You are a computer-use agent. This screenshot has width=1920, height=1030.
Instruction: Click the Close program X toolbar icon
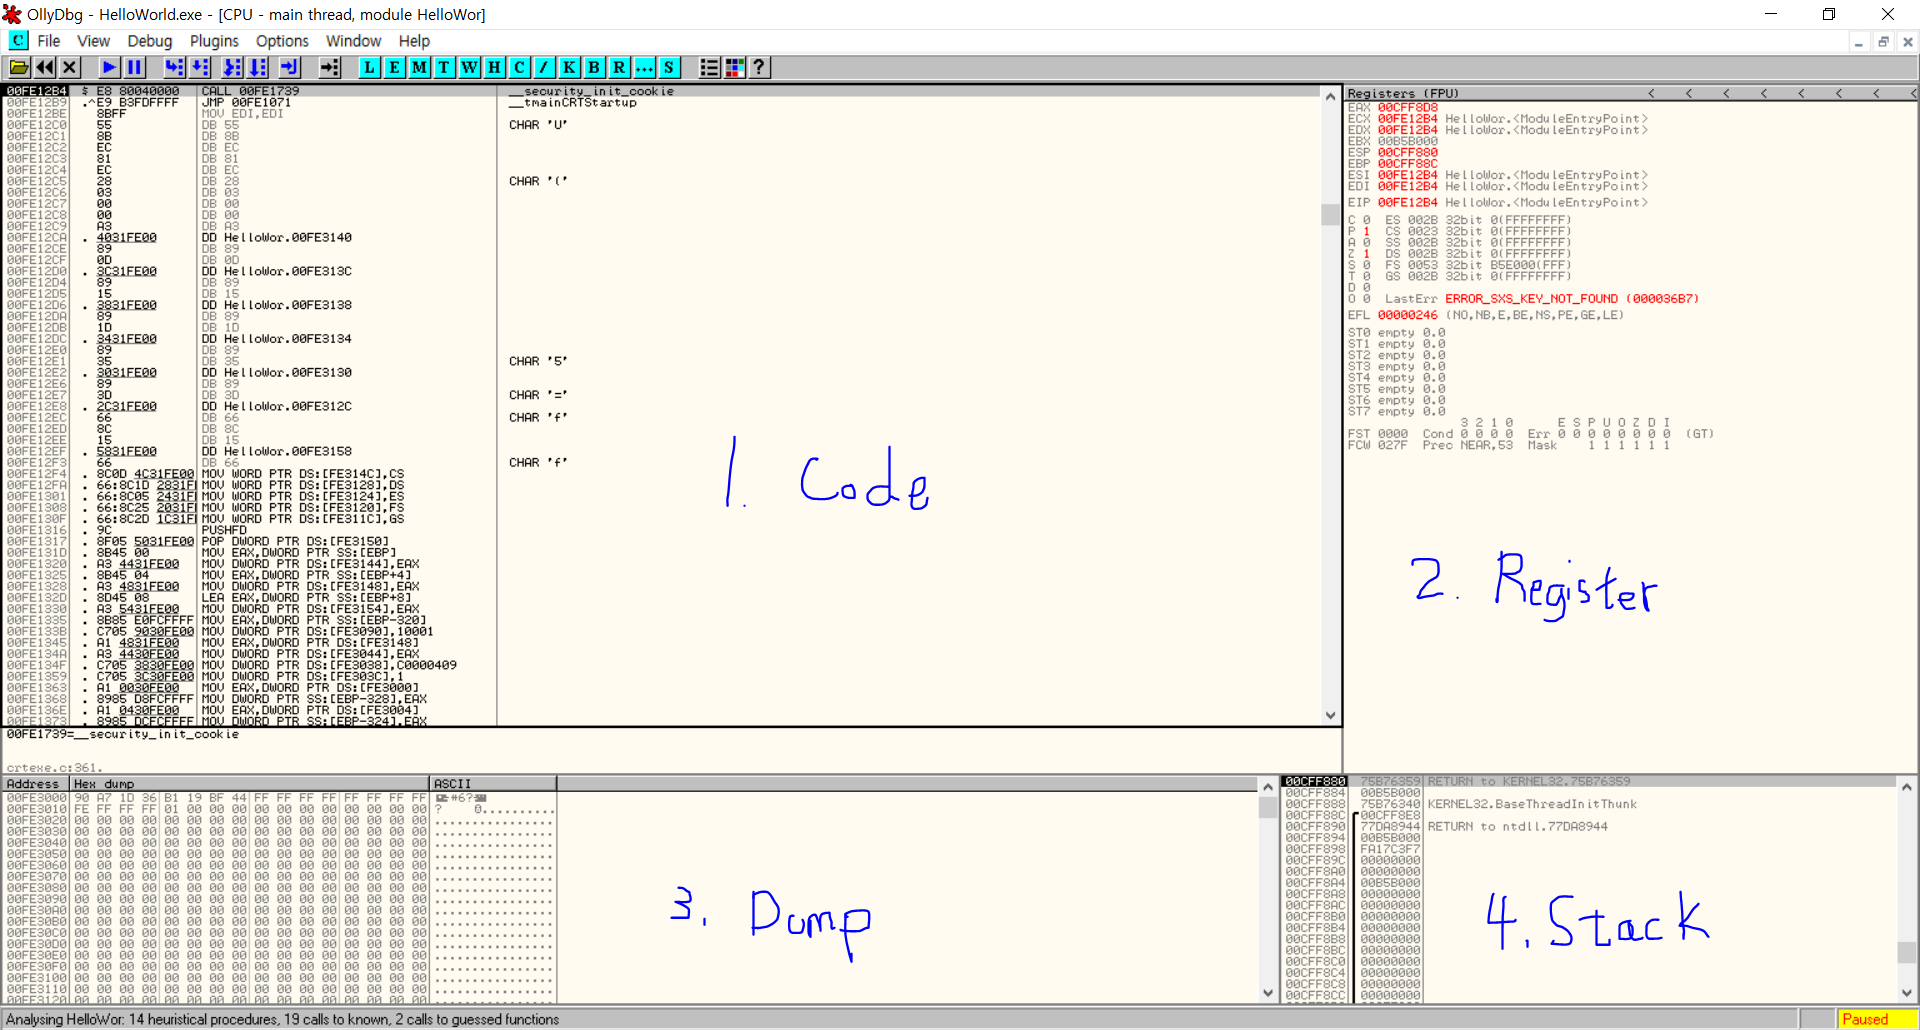coord(70,67)
